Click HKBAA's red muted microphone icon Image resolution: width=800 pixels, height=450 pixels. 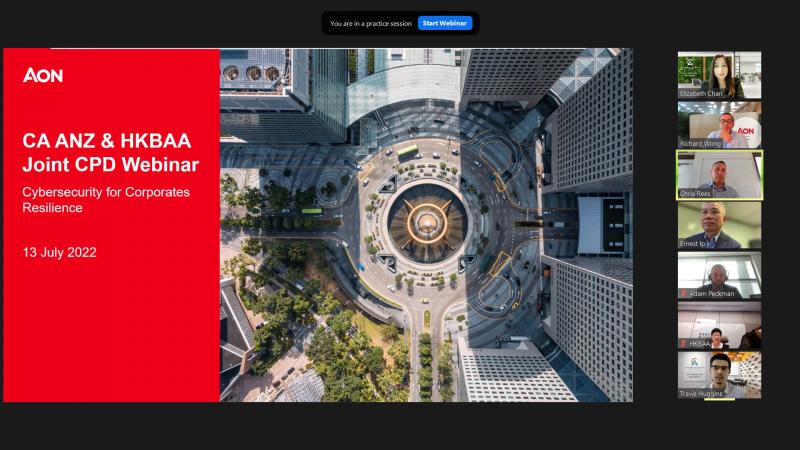pos(684,344)
